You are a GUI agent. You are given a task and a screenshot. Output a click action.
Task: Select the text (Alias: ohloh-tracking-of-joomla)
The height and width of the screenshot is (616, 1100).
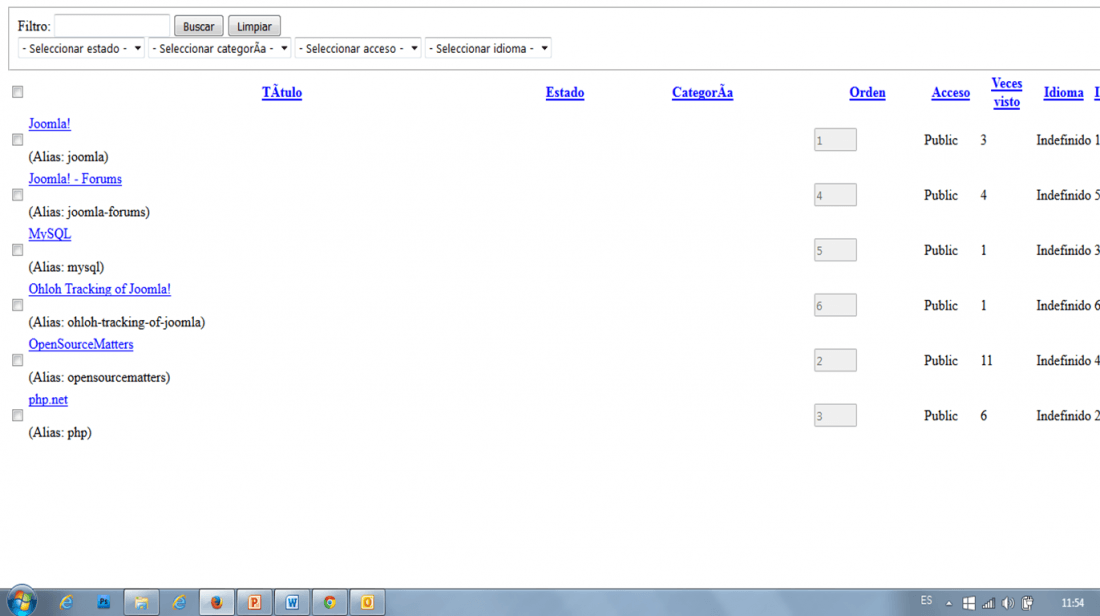[x=116, y=322]
